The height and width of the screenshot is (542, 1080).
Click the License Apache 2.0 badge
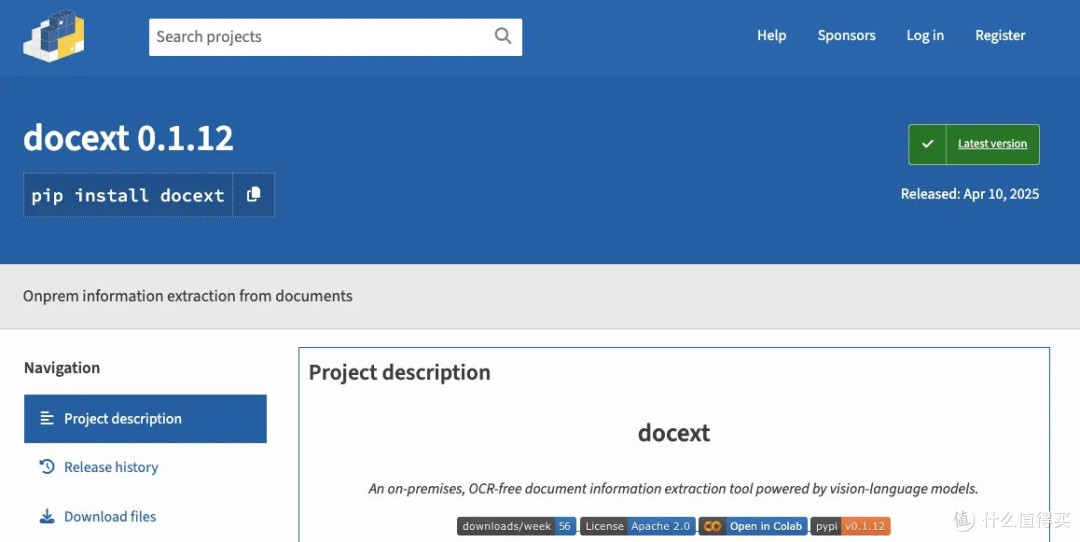click(x=637, y=526)
